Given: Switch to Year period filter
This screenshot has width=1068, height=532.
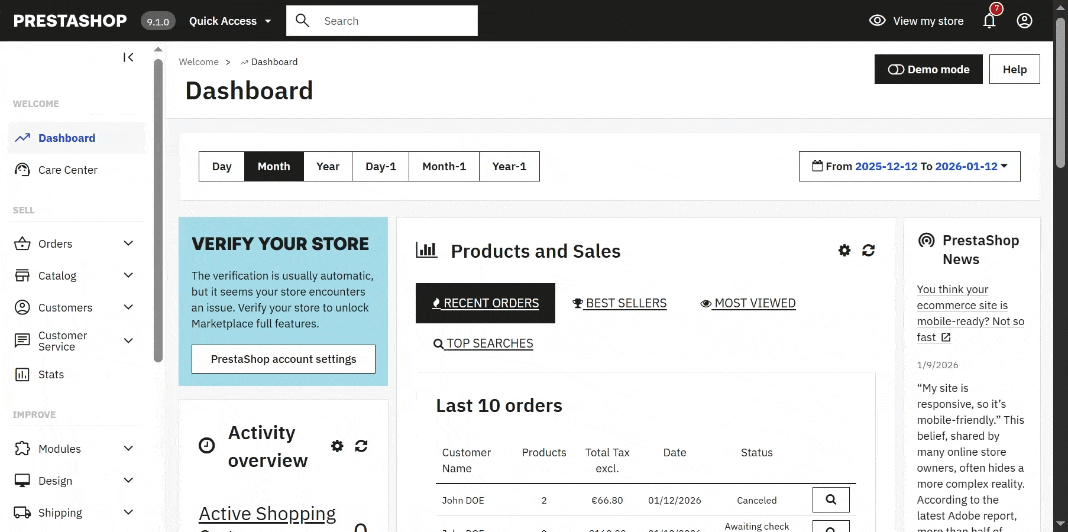Looking at the screenshot, I should coord(328,167).
